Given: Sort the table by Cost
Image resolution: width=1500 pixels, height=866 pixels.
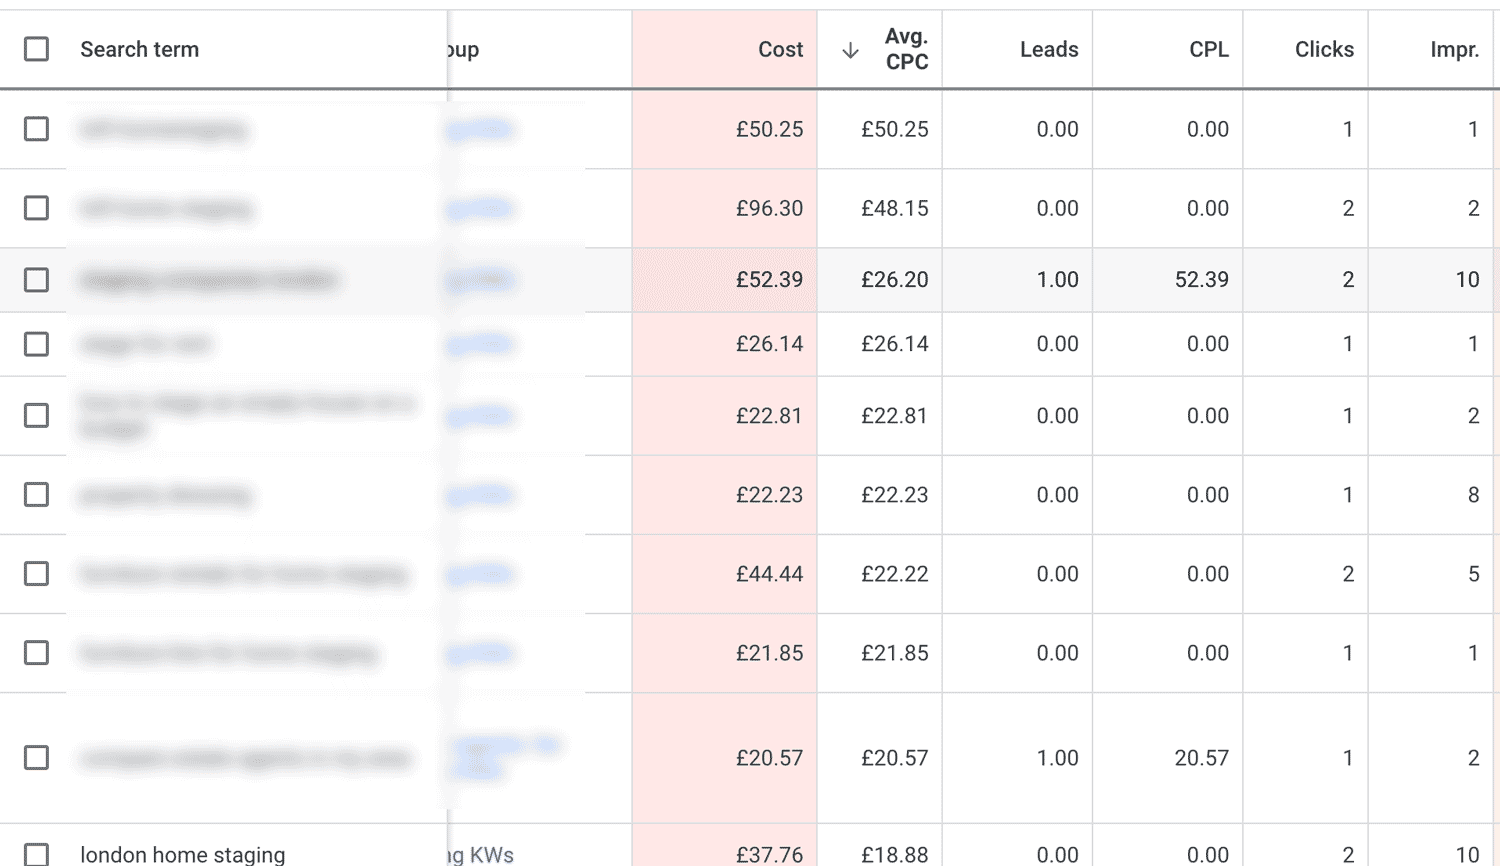Looking at the screenshot, I should (780, 49).
